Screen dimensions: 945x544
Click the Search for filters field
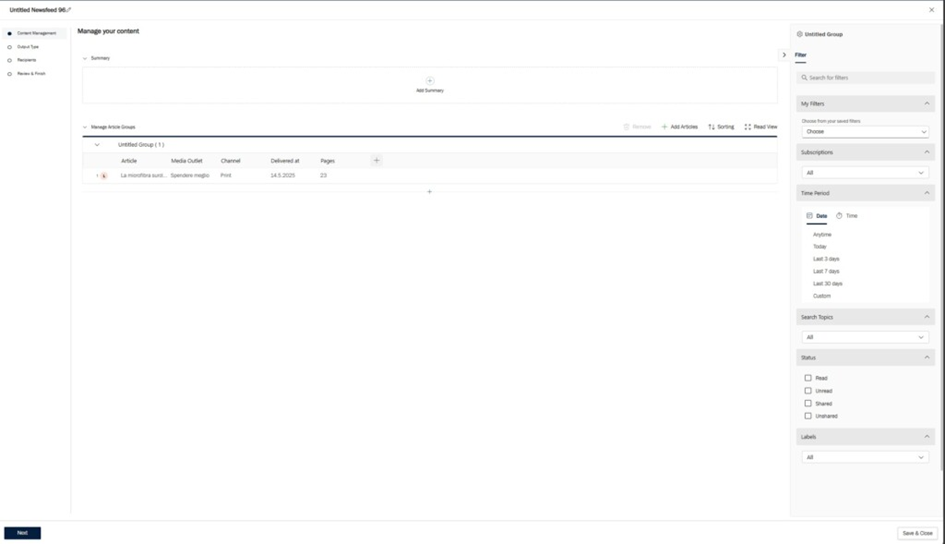(866, 77)
